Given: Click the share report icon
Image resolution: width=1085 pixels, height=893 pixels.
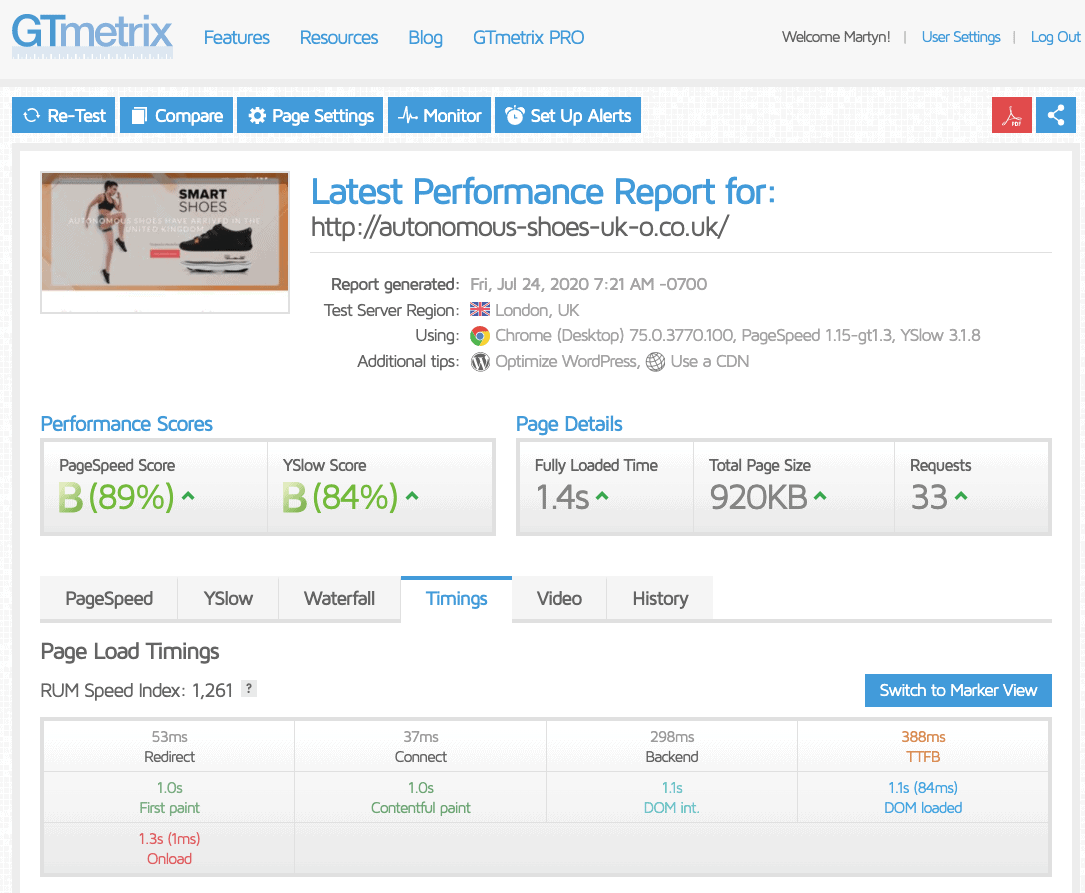Looking at the screenshot, I should pyautogui.click(x=1056, y=115).
